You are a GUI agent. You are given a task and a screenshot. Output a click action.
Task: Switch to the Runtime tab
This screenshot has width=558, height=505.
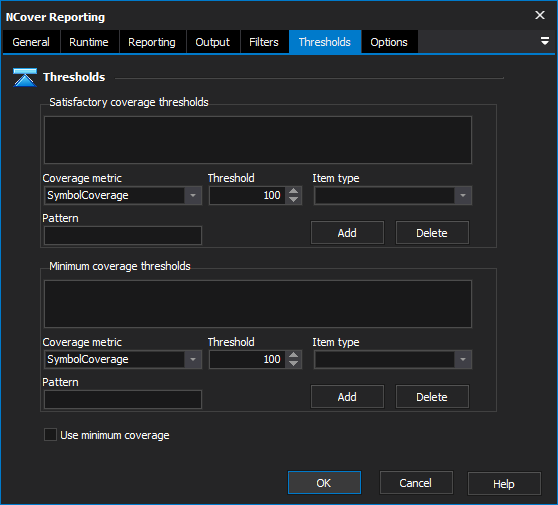coord(89,42)
